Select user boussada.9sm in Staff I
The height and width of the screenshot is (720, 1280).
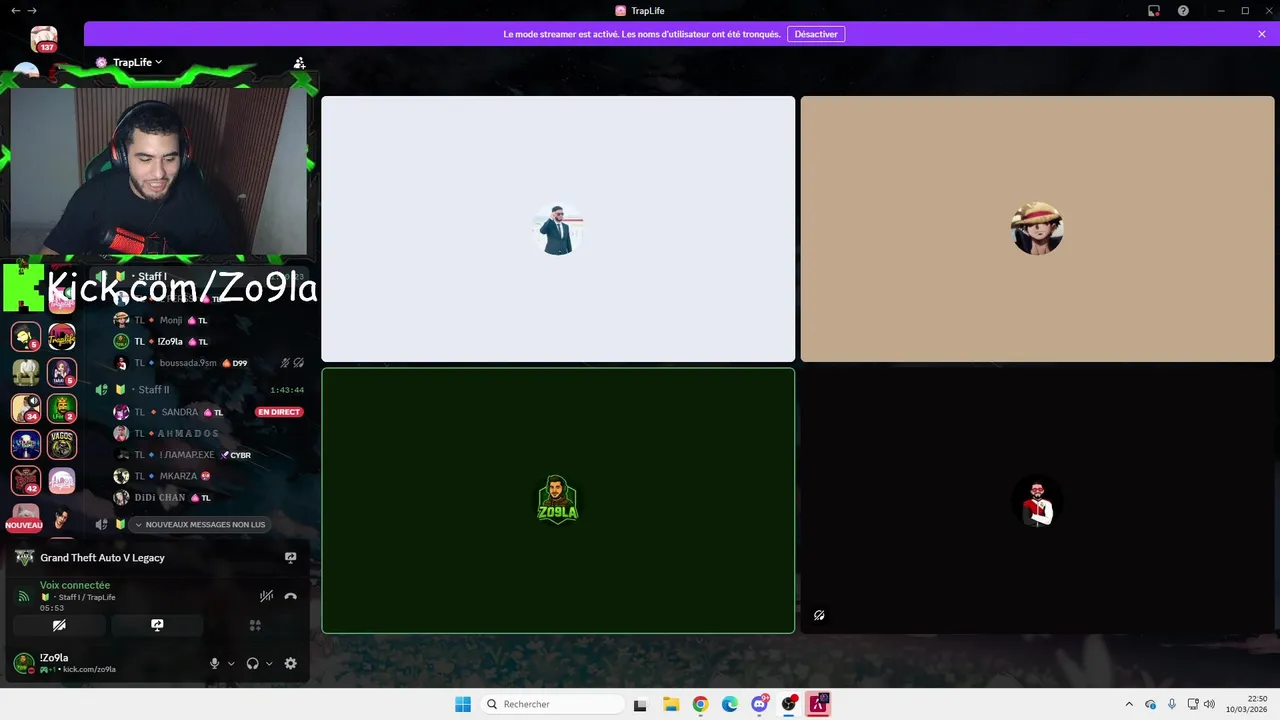[x=190, y=363]
